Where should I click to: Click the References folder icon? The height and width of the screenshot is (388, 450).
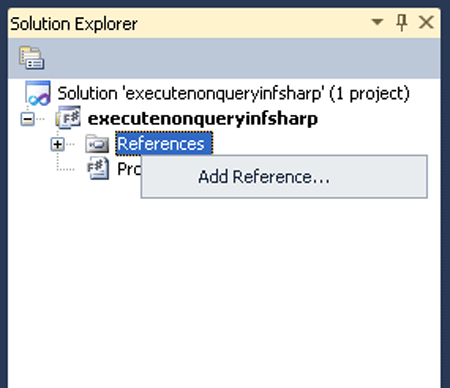click(x=97, y=144)
